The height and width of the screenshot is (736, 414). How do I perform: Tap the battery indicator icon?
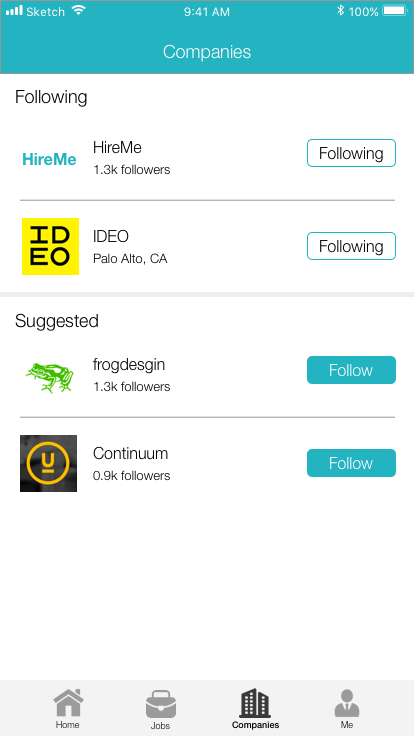click(395, 11)
